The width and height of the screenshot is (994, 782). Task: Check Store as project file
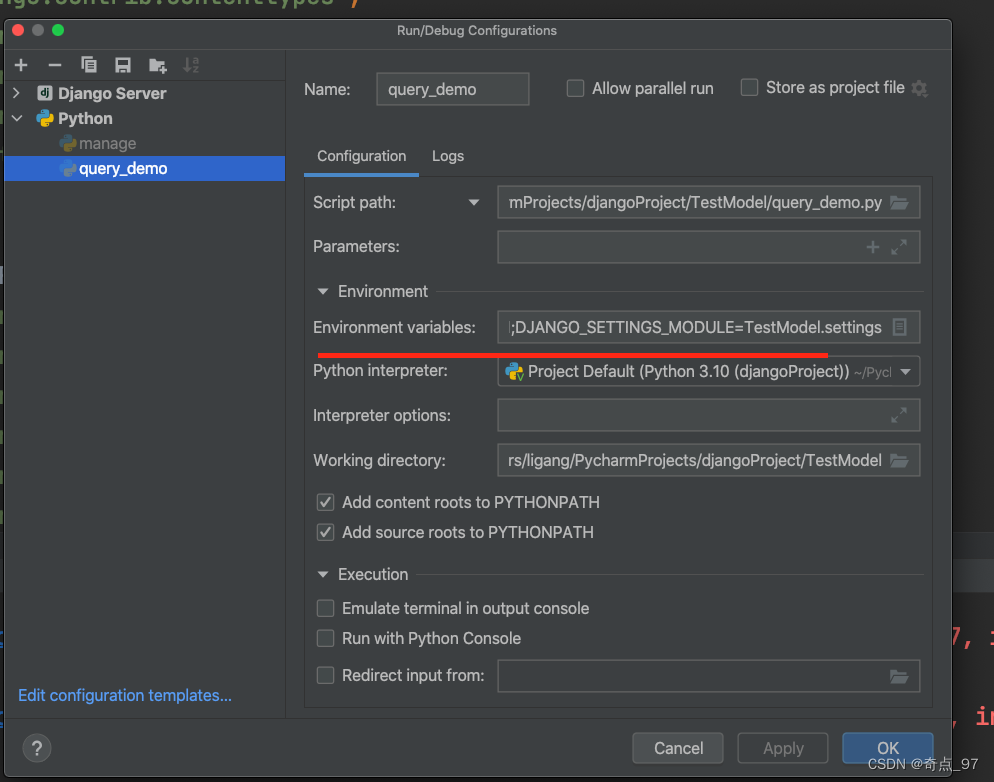(x=749, y=87)
